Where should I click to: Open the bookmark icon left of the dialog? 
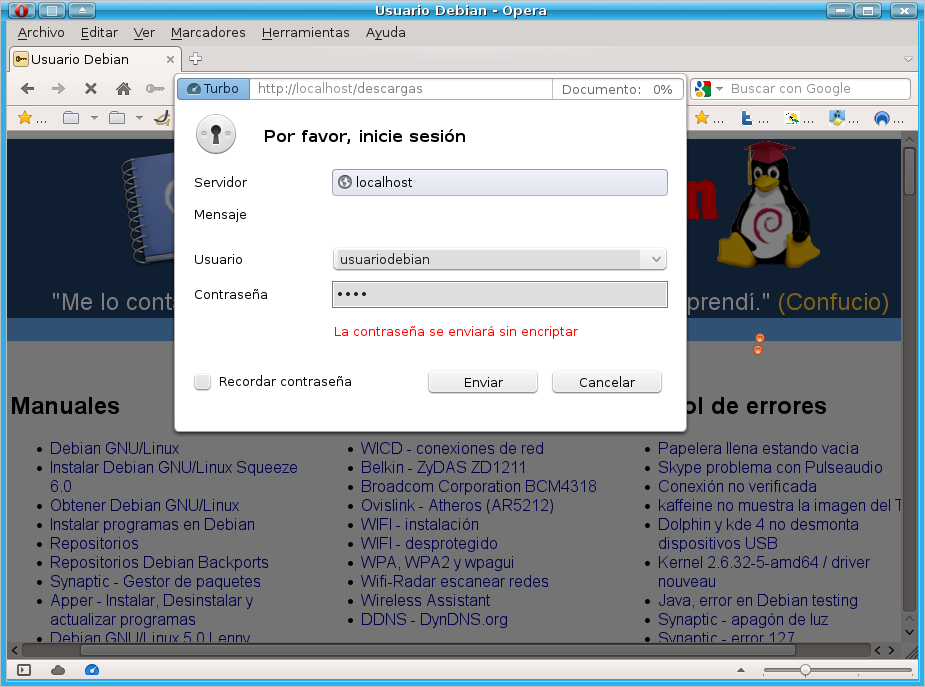point(162,118)
